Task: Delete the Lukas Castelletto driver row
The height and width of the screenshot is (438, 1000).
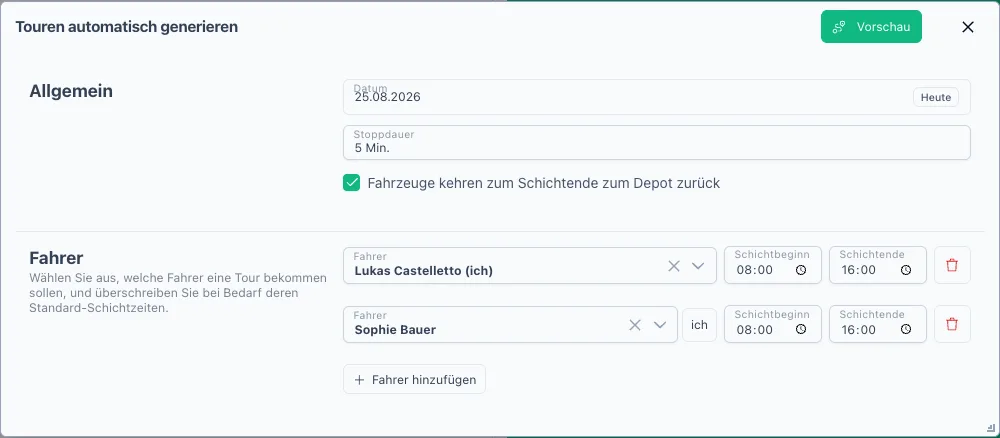Action: click(952, 265)
